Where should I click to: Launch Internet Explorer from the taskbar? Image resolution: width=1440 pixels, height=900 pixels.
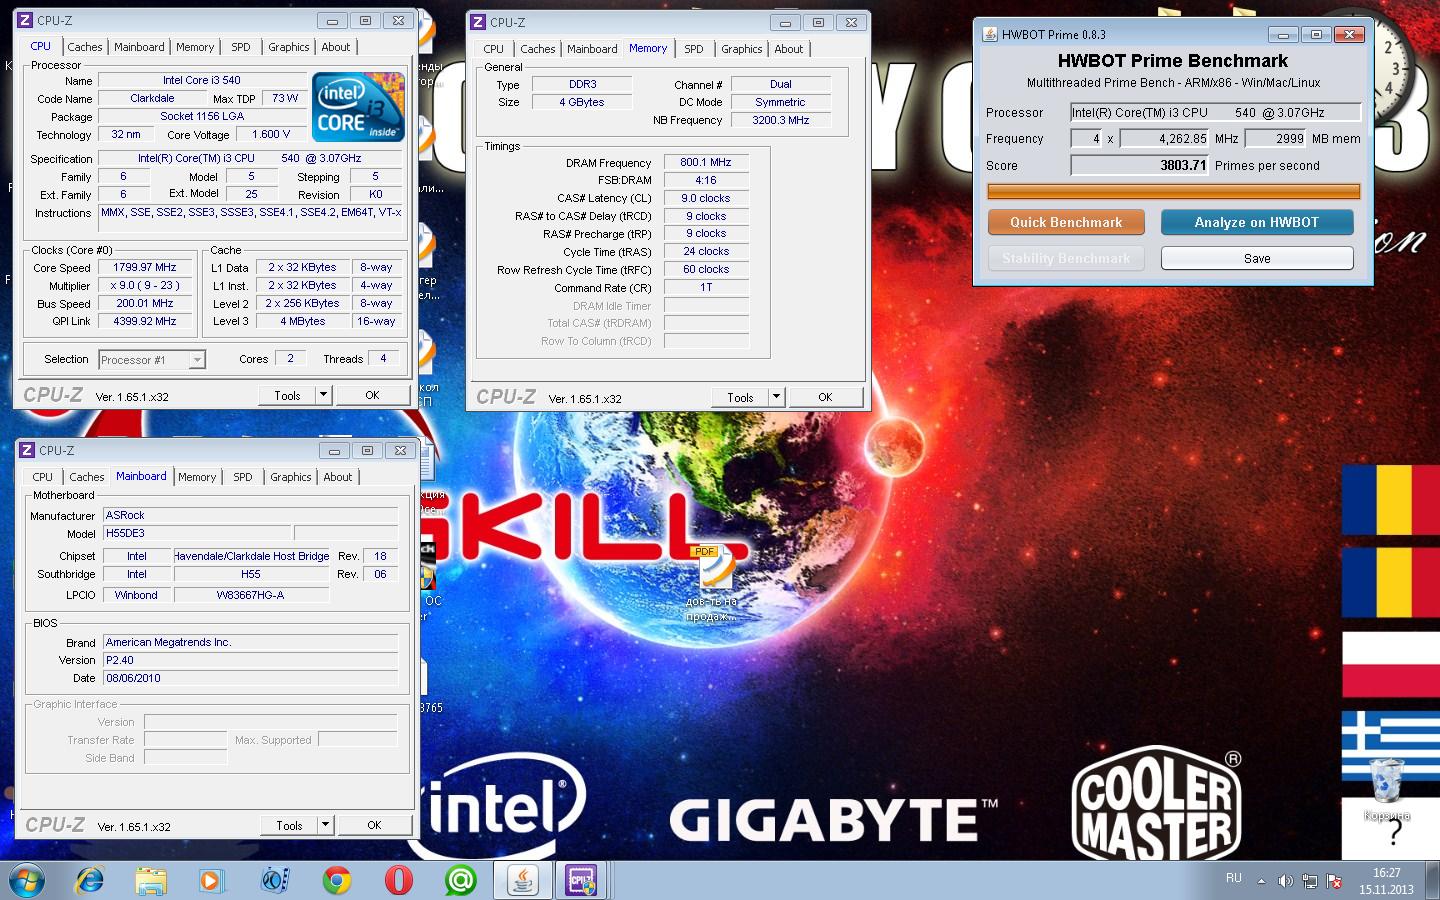click(90, 880)
